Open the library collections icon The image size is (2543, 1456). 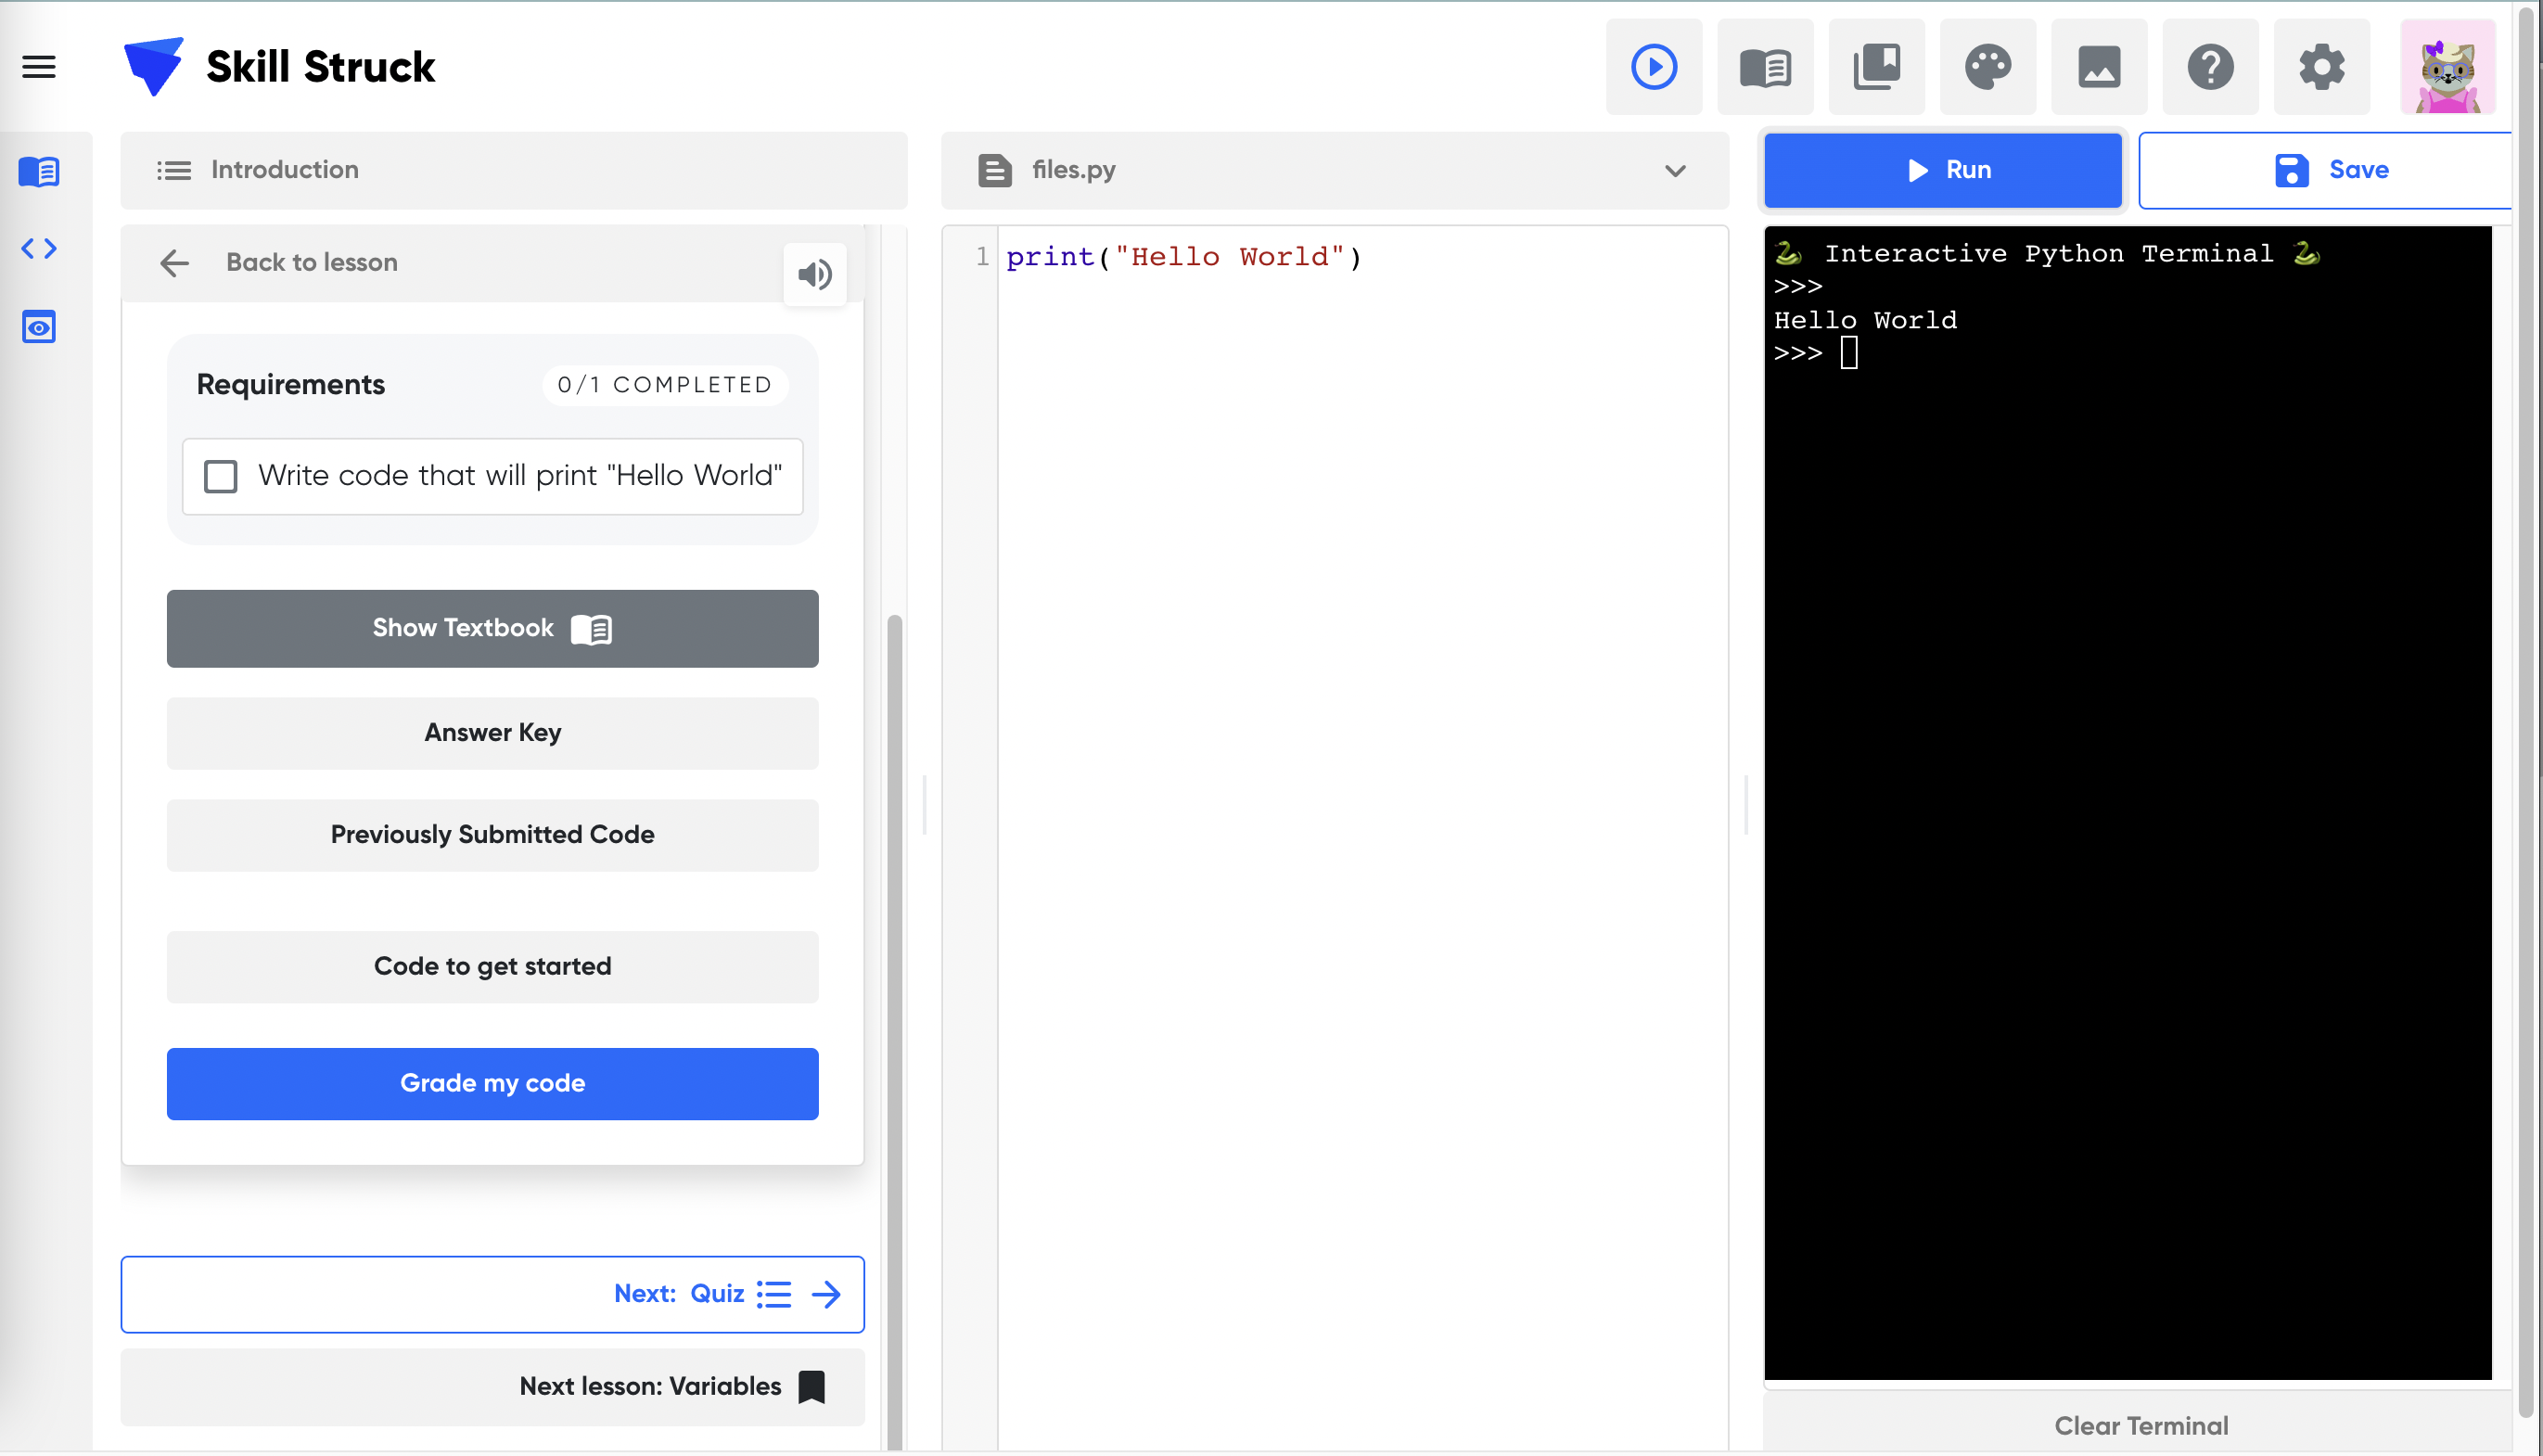(1876, 67)
